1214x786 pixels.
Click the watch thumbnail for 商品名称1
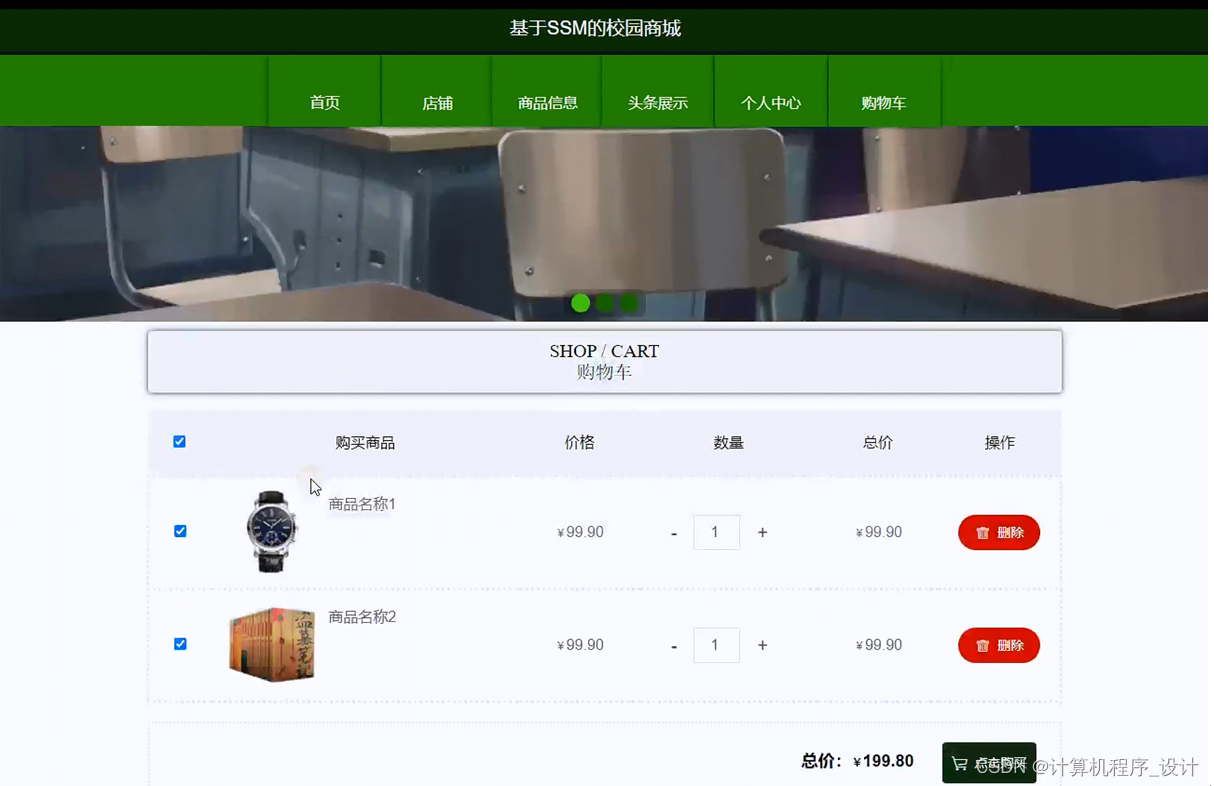(272, 531)
